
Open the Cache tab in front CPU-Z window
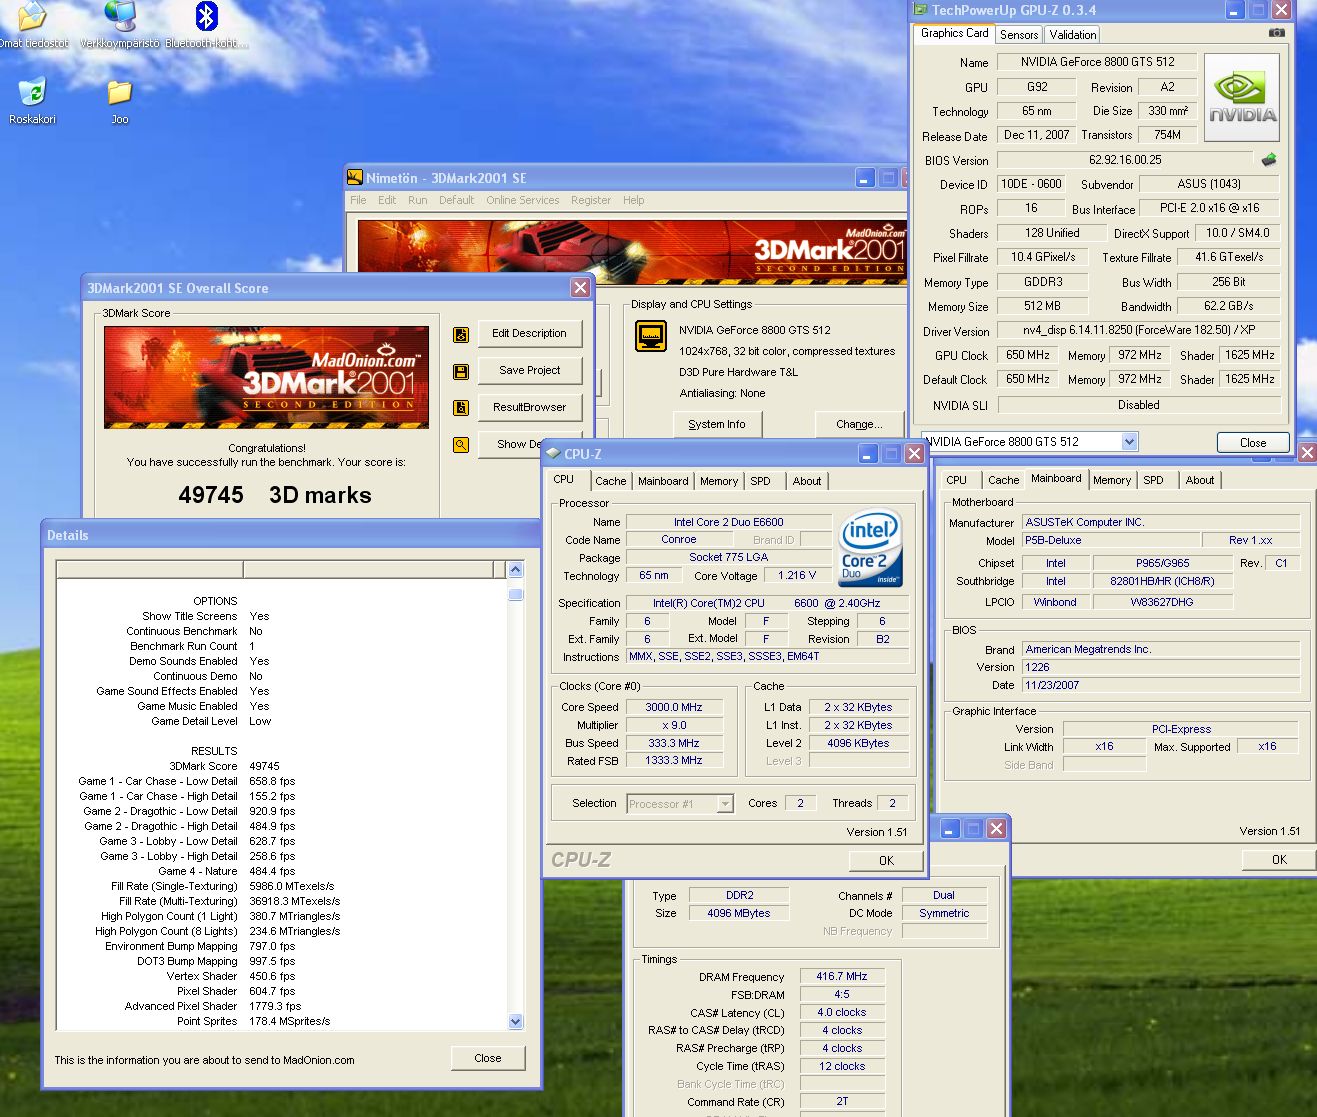point(610,481)
